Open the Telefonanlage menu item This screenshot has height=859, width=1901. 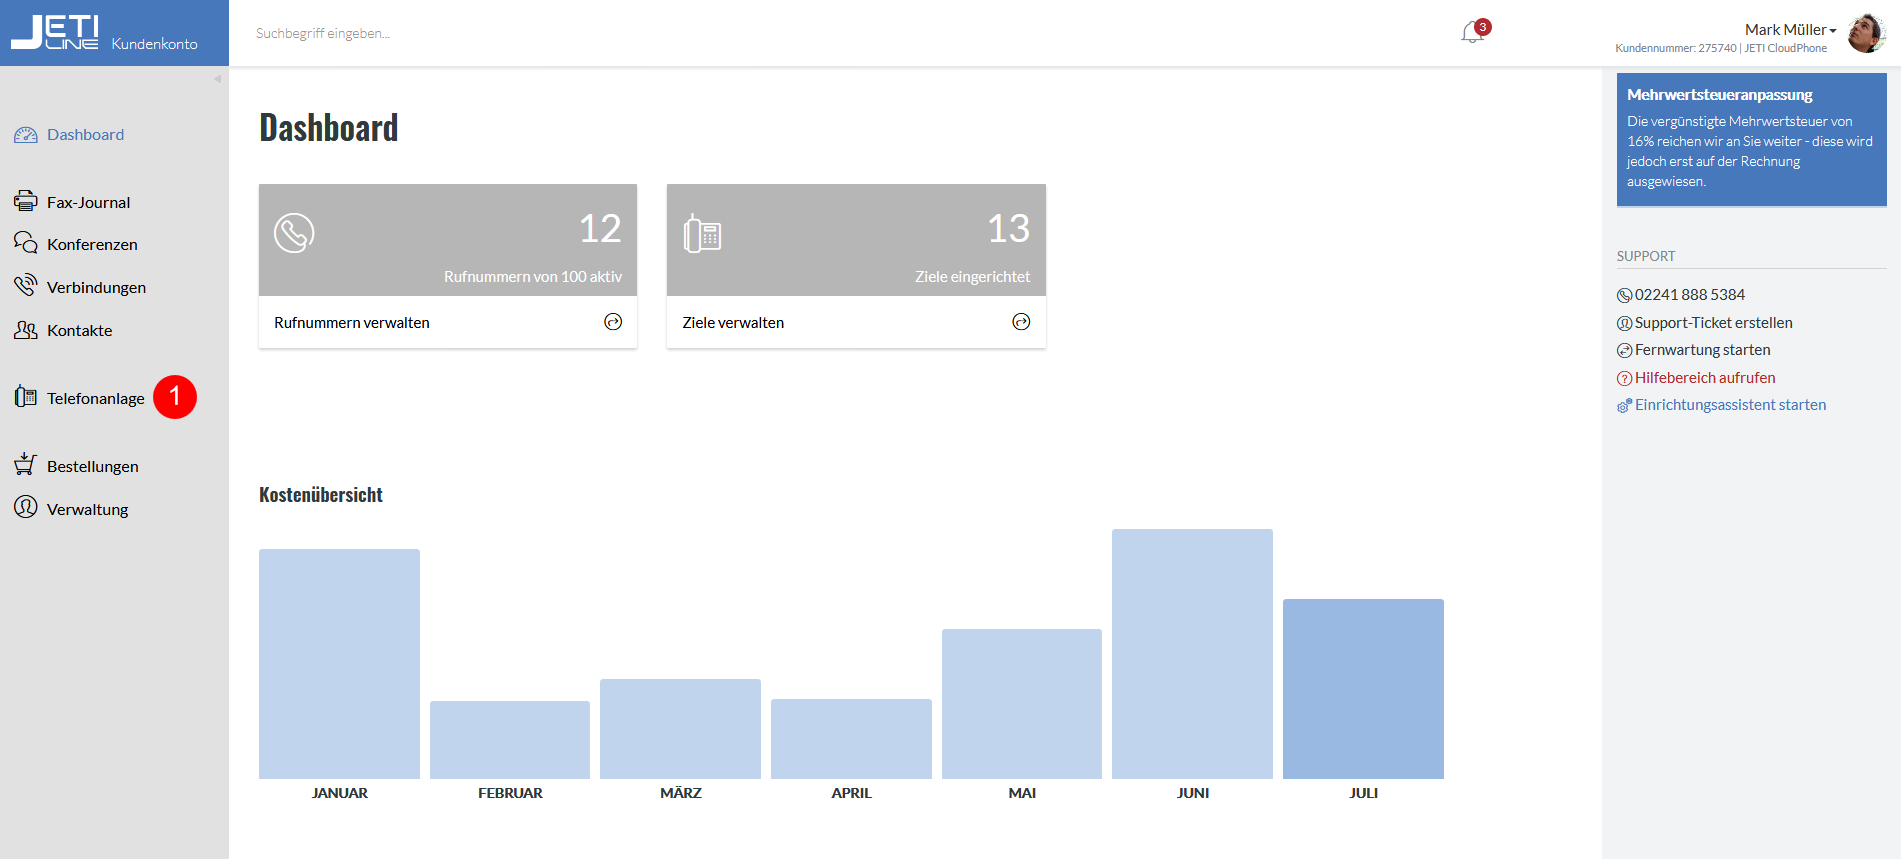click(x=95, y=398)
